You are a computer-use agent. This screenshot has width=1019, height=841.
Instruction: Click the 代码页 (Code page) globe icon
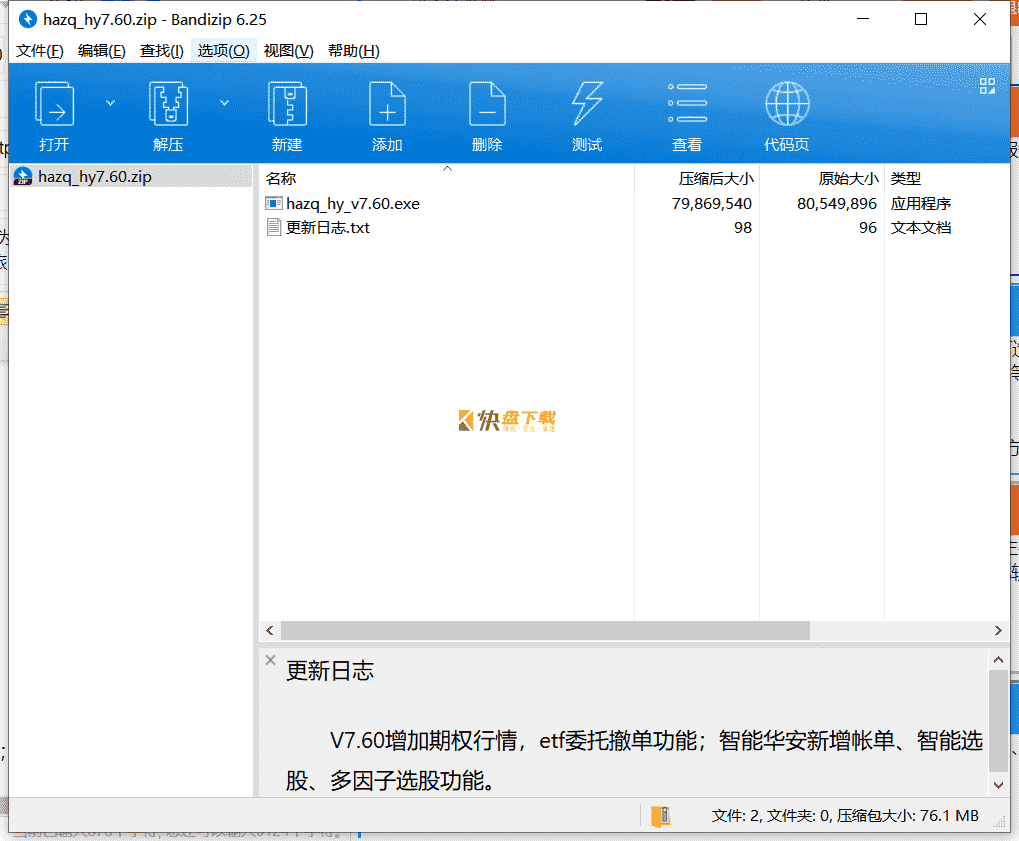coord(787,104)
